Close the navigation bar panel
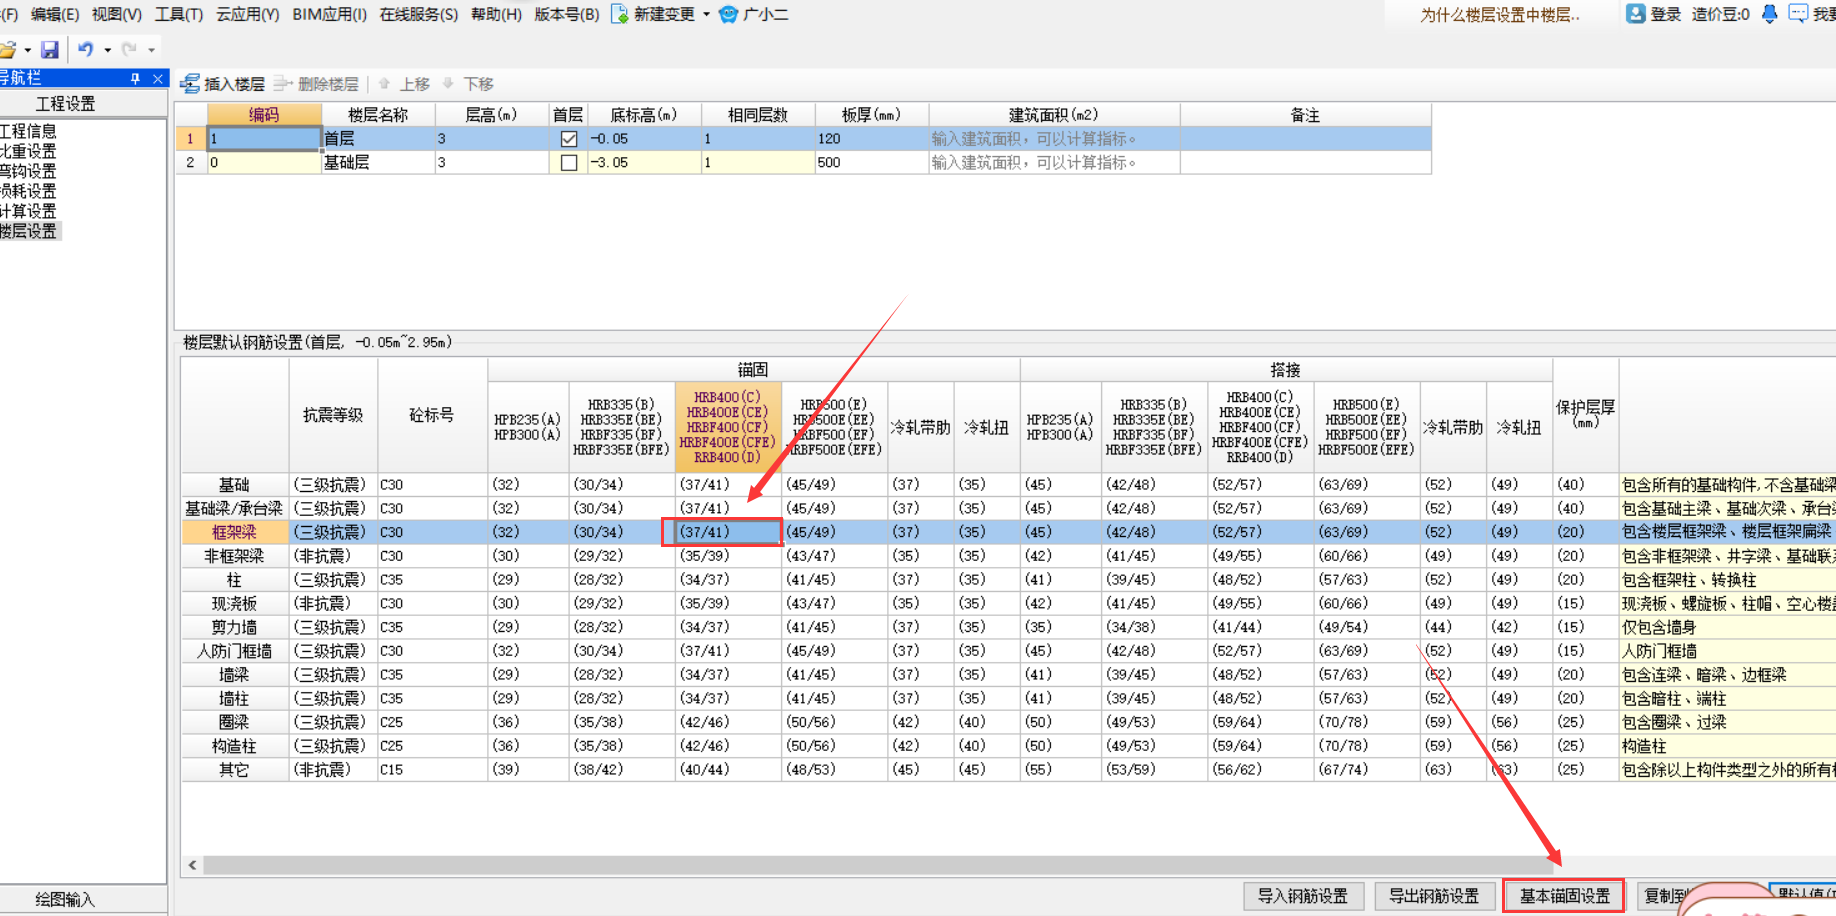The height and width of the screenshot is (916, 1836). tap(157, 78)
